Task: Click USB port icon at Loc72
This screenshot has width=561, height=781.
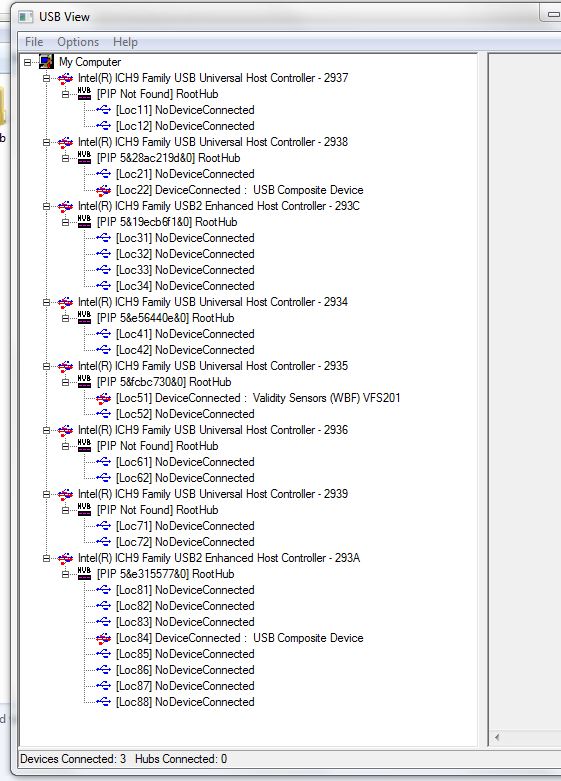Action: coord(103,542)
